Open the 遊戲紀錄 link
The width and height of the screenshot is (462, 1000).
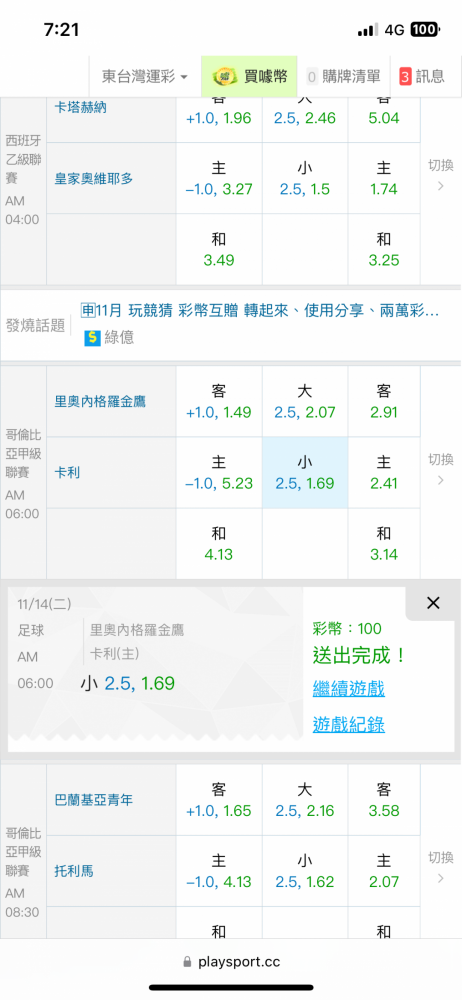click(x=348, y=724)
